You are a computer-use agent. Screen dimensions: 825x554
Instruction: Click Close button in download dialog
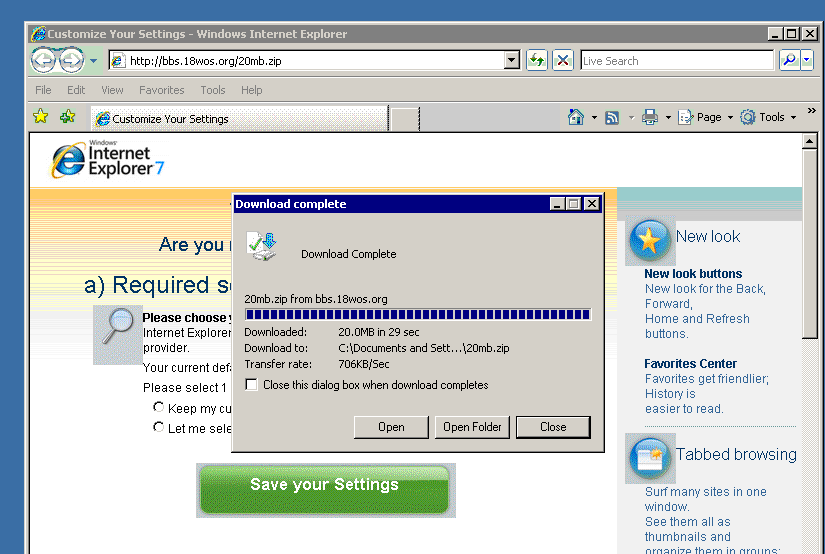553,427
